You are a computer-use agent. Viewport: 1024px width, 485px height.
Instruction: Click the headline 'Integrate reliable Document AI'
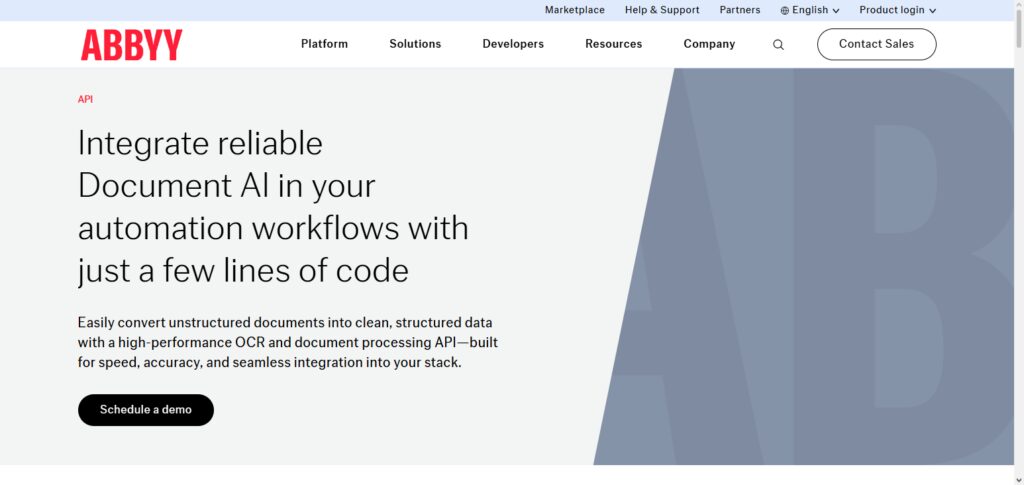(x=273, y=206)
